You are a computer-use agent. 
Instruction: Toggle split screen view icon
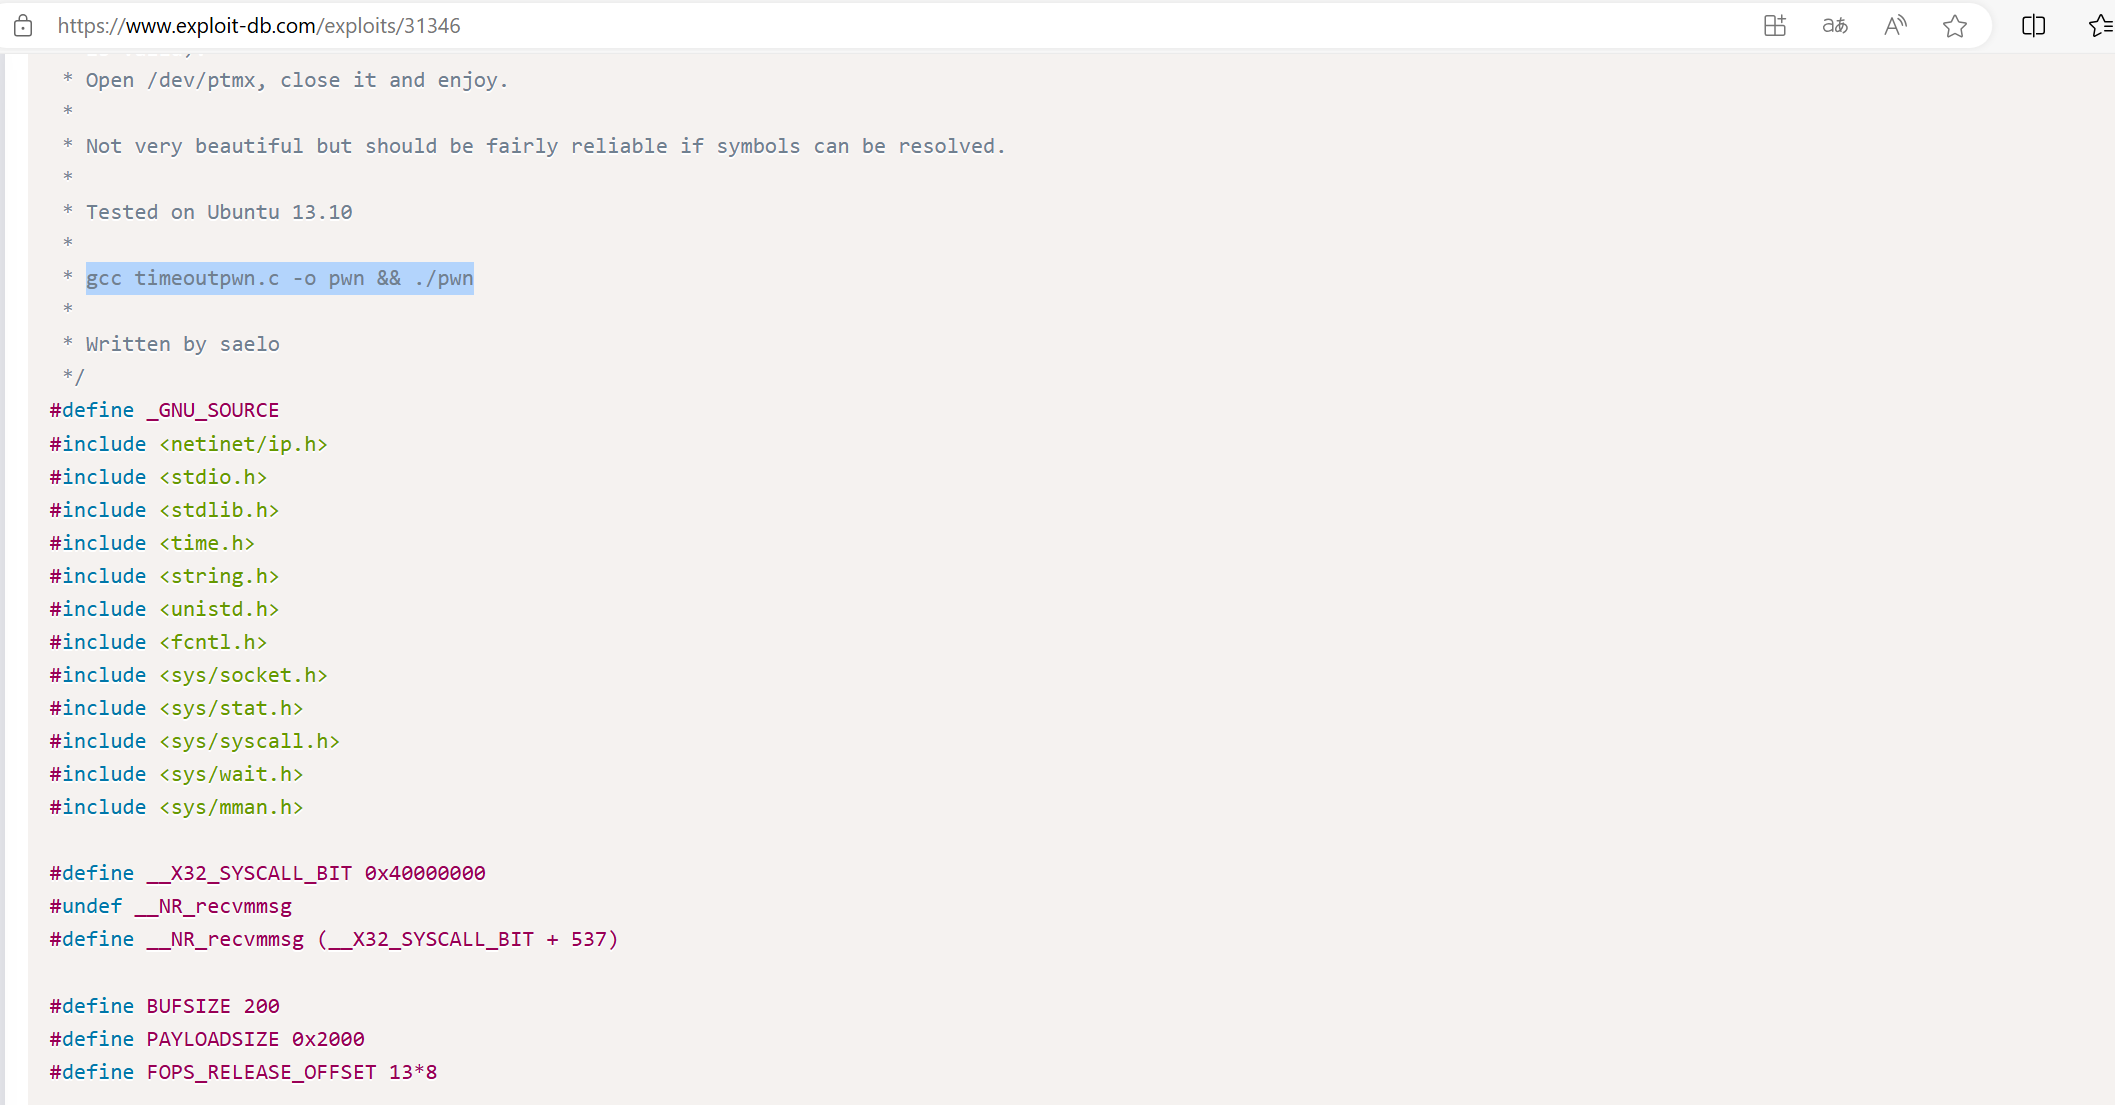[x=2033, y=26]
